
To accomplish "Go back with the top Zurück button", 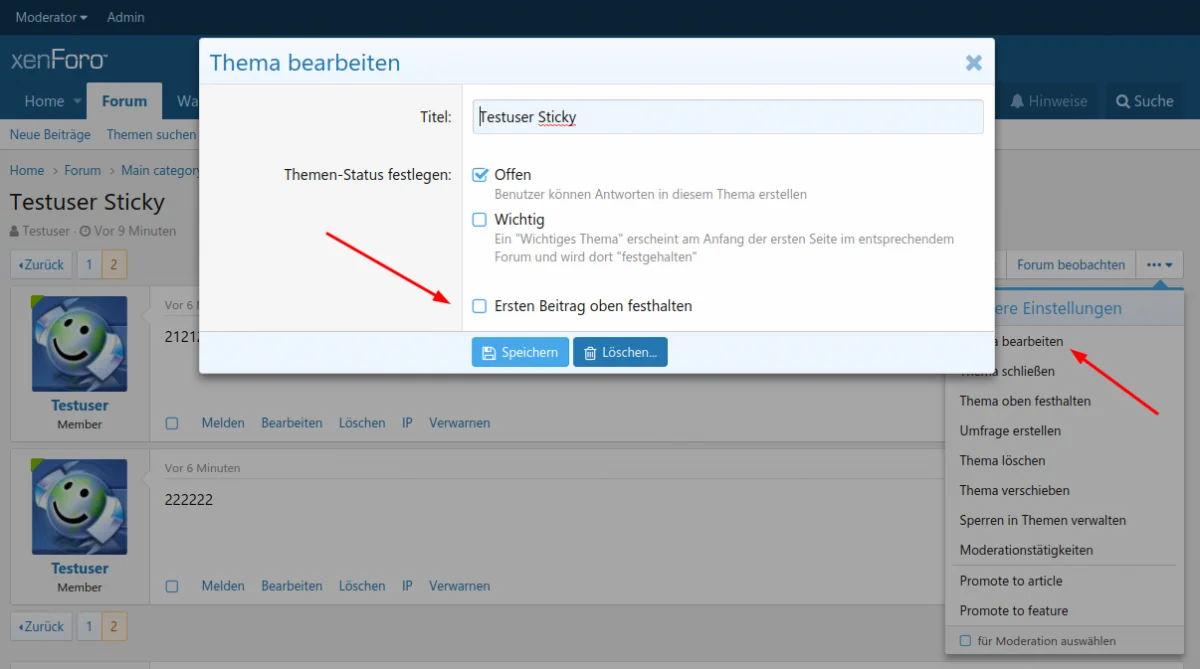I will [41, 265].
